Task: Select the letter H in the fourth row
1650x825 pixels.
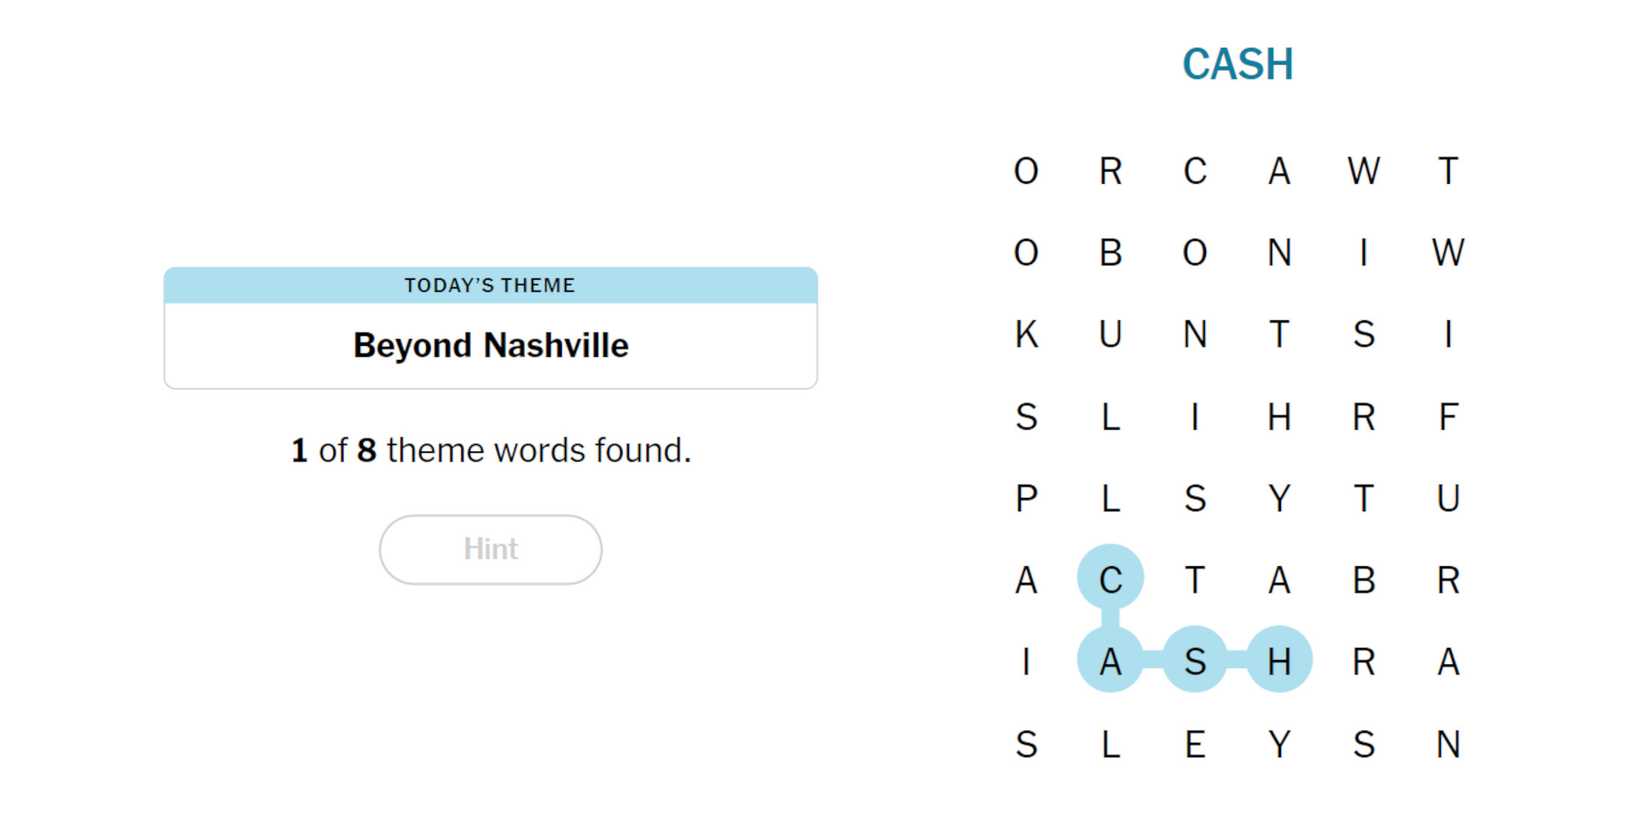Action: click(1279, 416)
